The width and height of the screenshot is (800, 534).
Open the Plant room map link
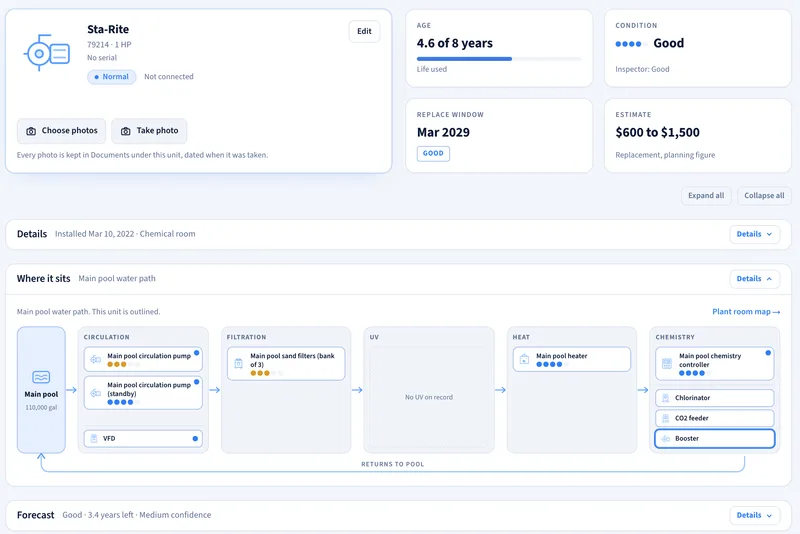746,312
